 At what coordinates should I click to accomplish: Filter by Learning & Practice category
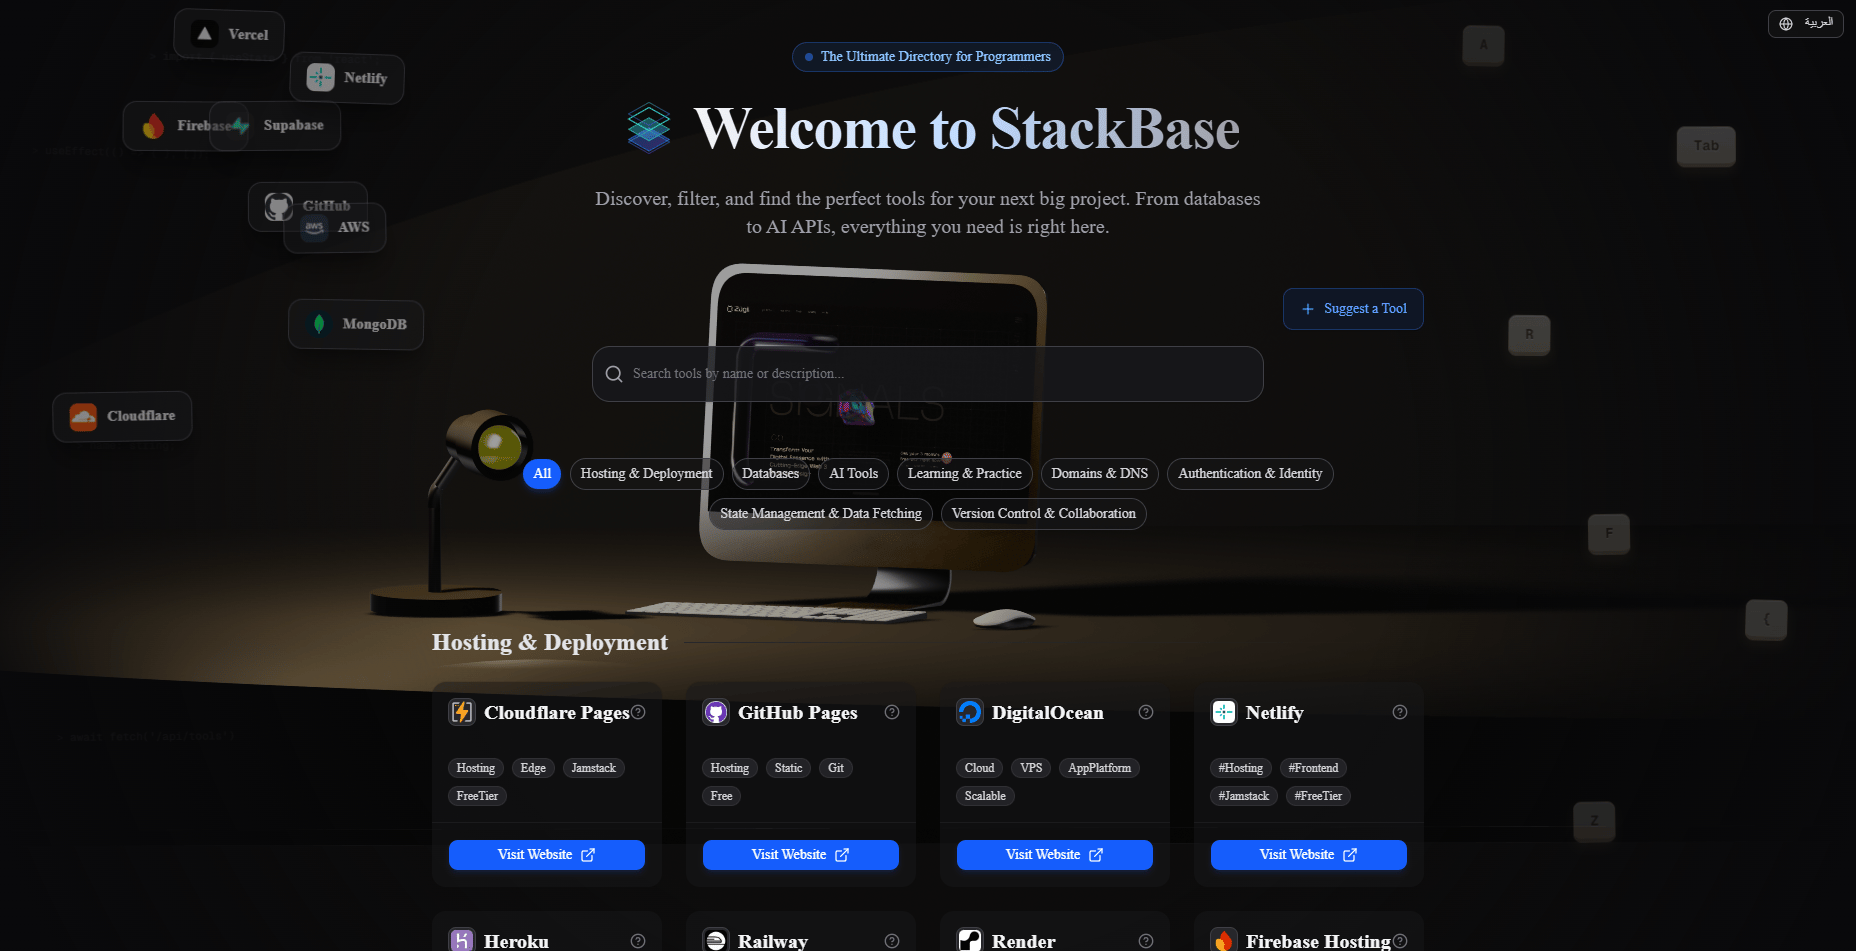(964, 474)
